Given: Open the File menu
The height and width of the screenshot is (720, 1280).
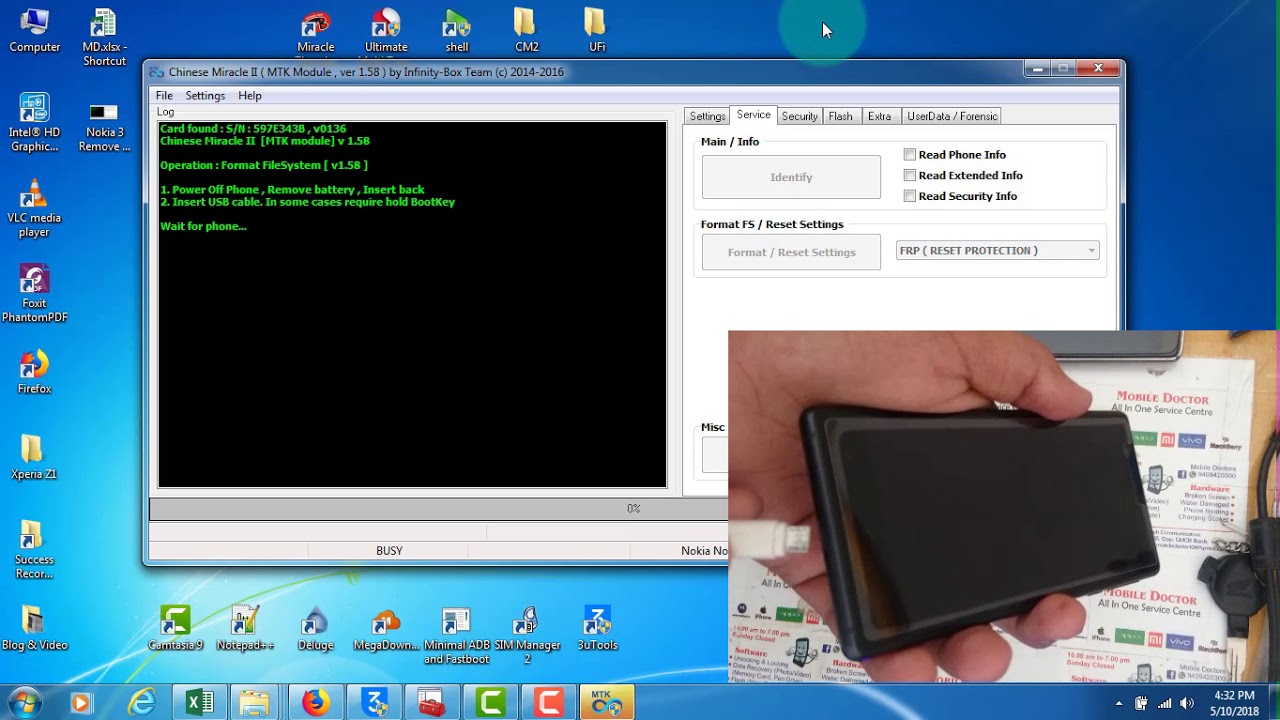Looking at the screenshot, I should [x=164, y=96].
